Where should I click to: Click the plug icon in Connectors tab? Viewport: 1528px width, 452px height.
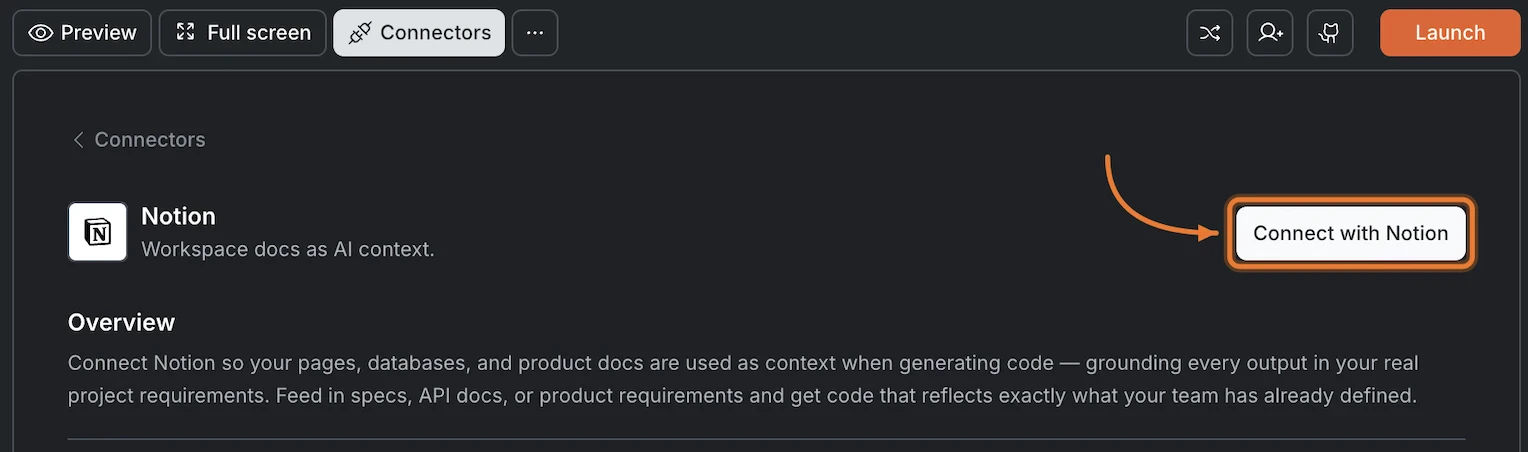[x=360, y=33]
